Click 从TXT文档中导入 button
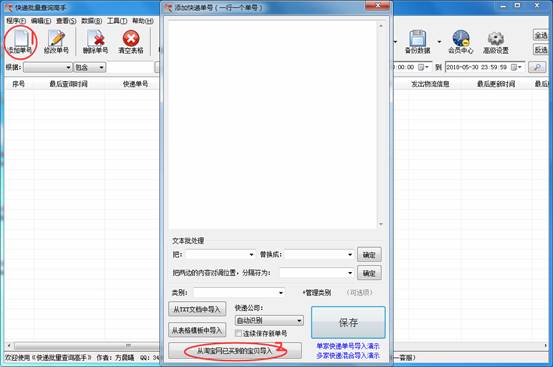 click(x=197, y=310)
